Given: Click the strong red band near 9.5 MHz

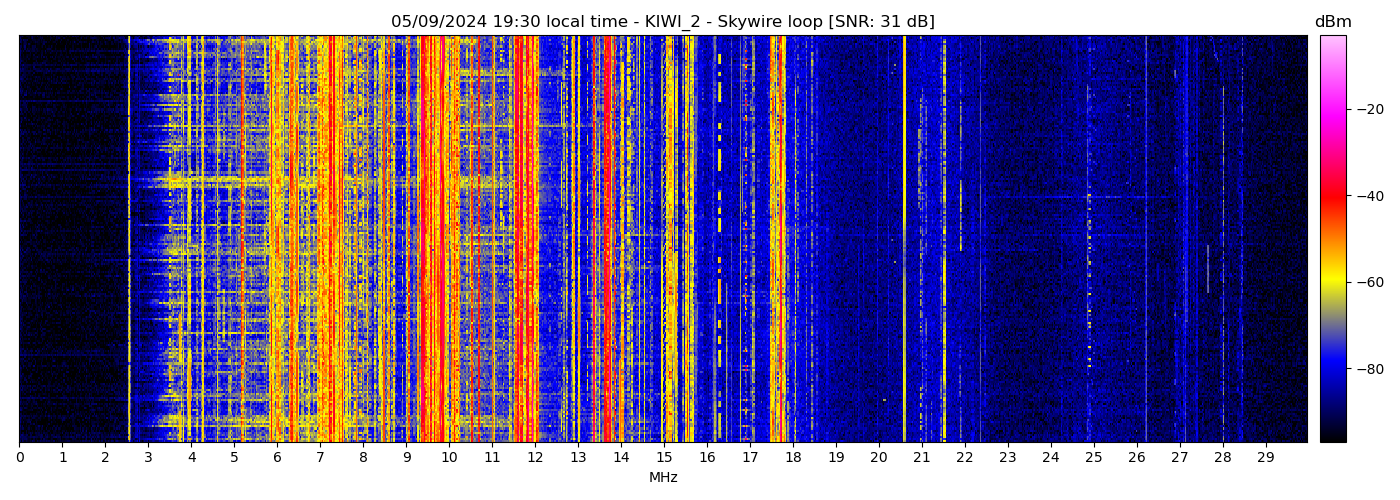Looking at the screenshot, I should [428, 240].
